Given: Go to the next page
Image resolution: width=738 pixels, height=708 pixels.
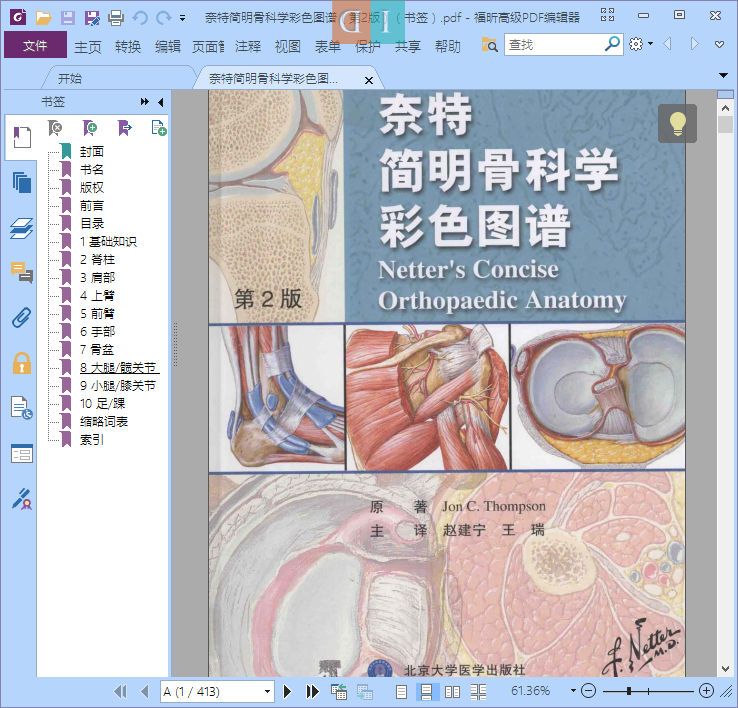Looking at the screenshot, I should [x=287, y=692].
